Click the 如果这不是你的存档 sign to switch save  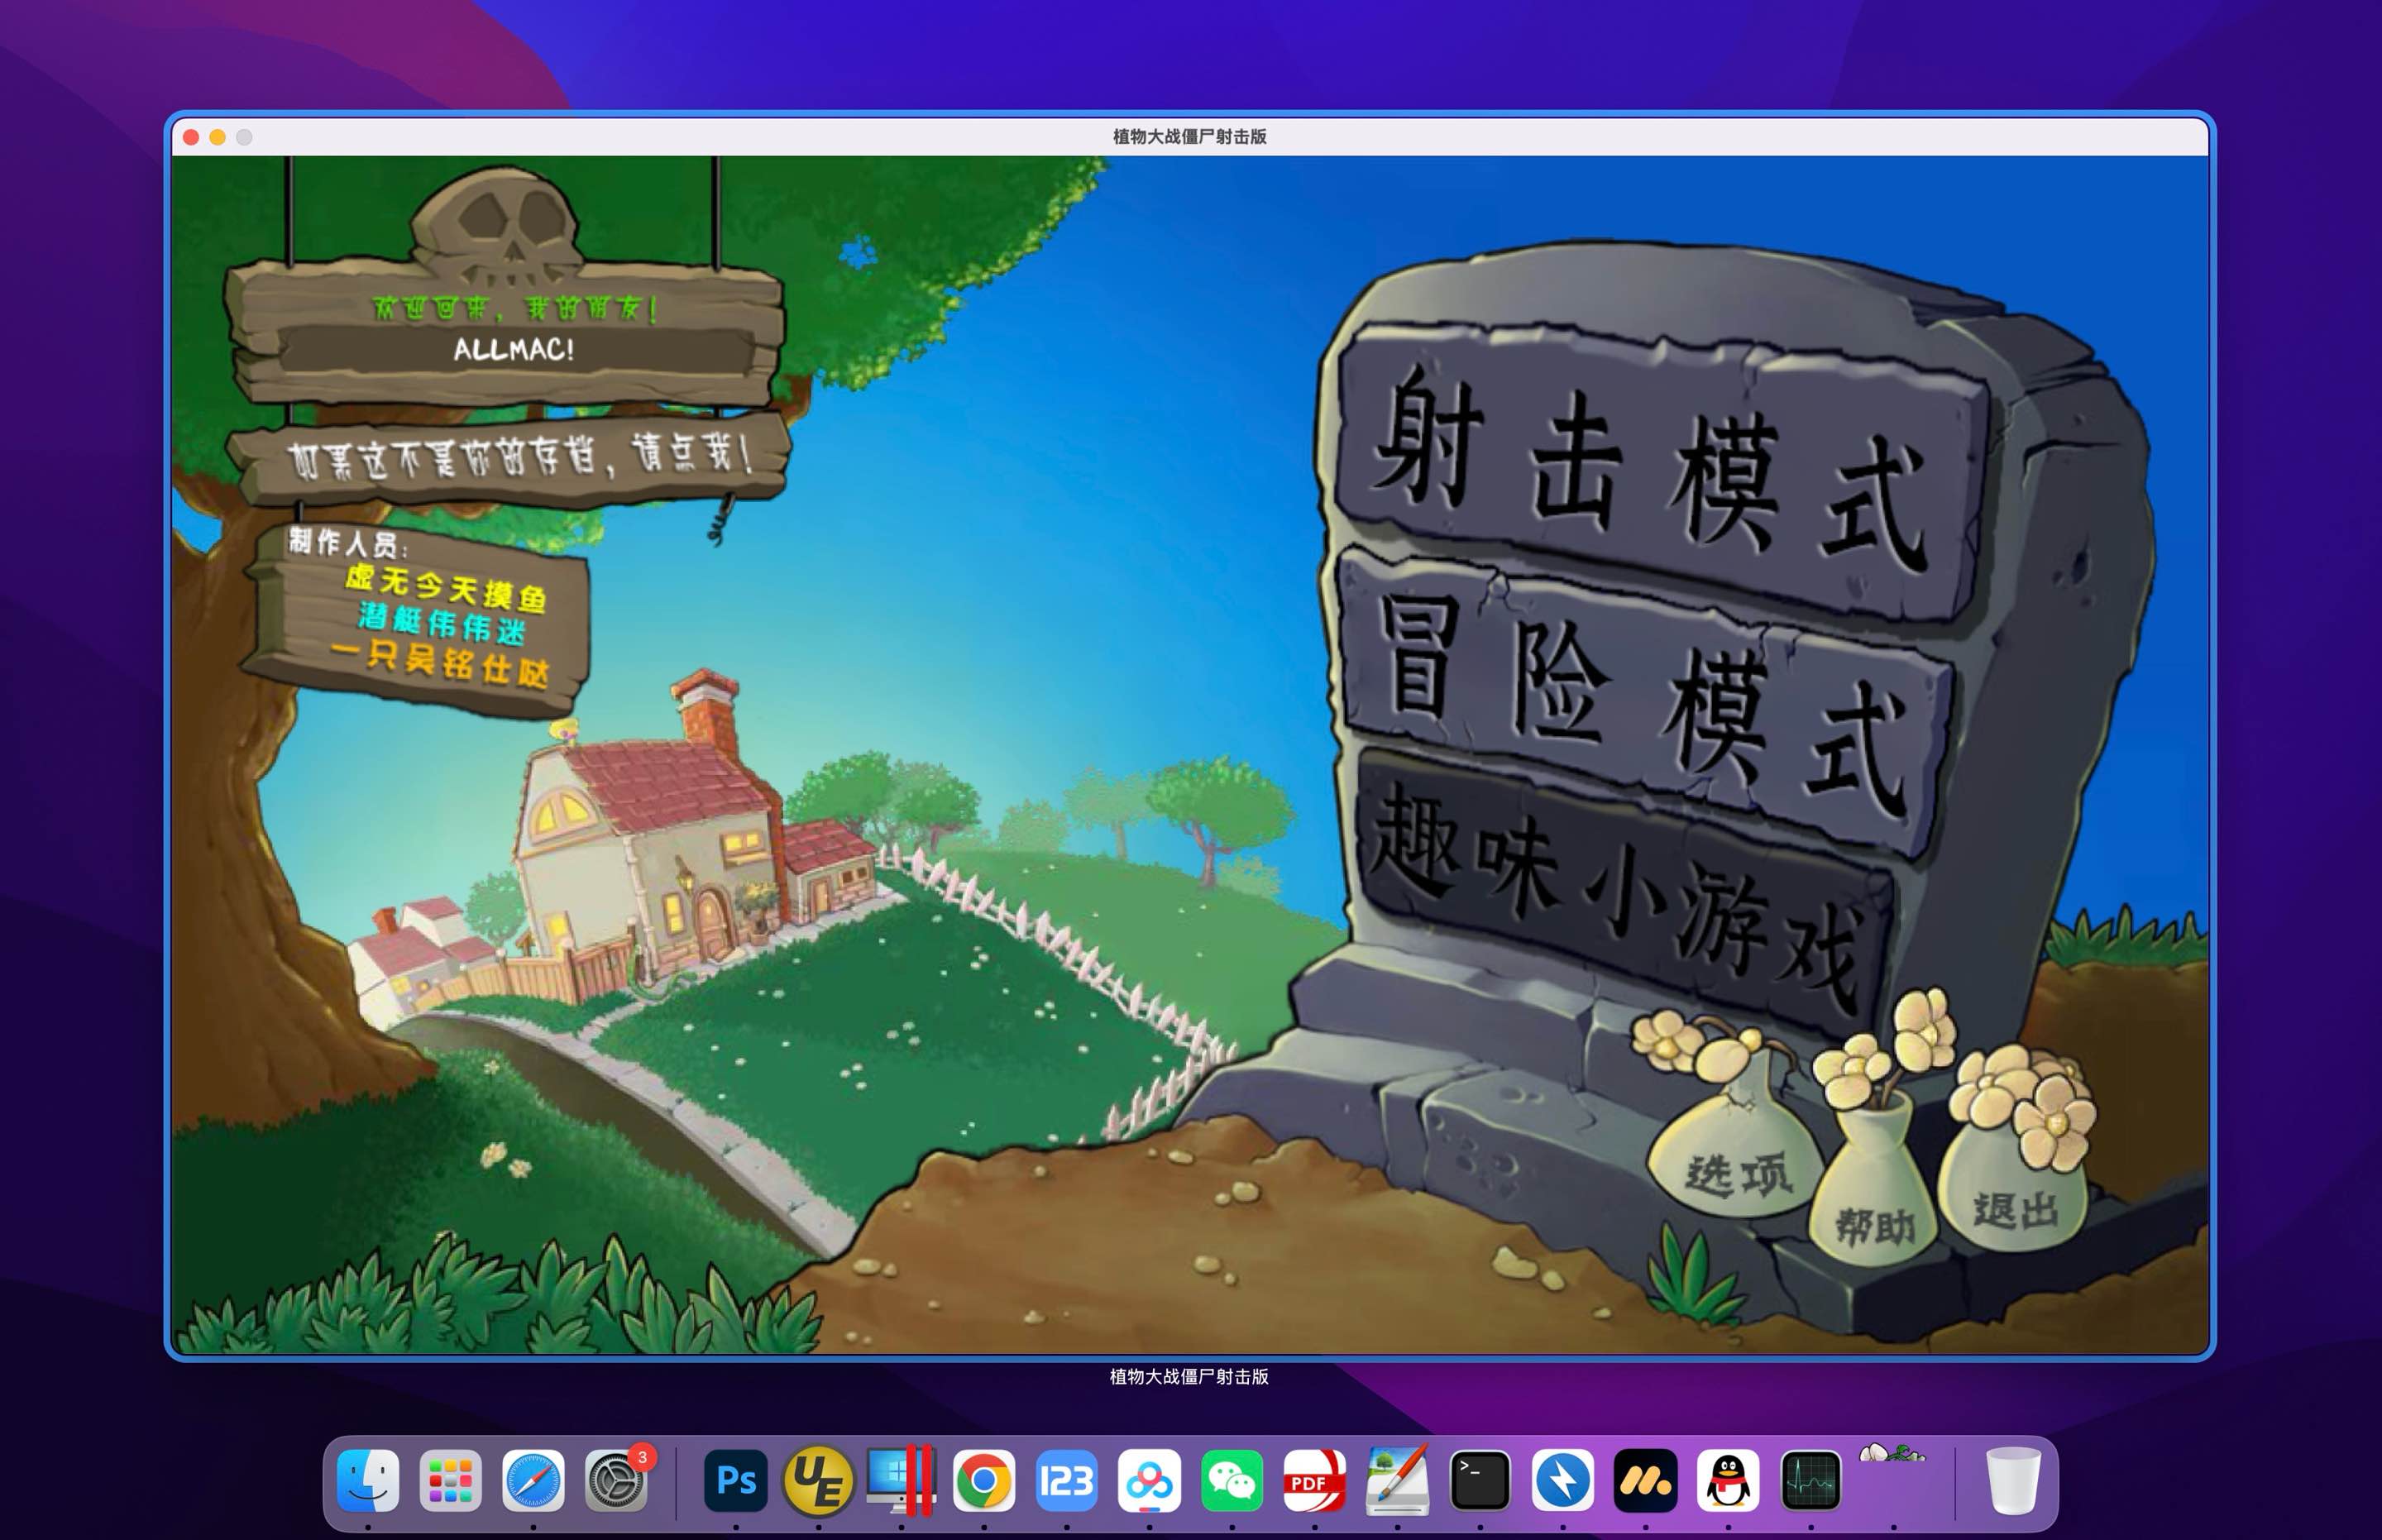(x=510, y=457)
